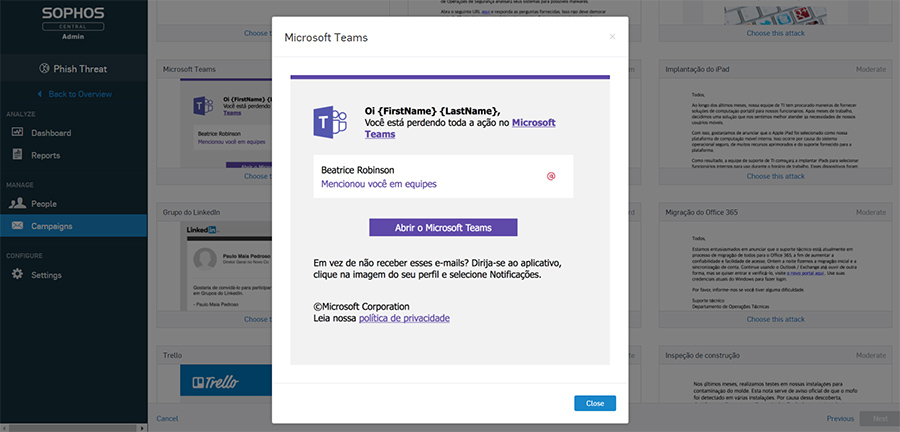This screenshot has height=432, width=900.
Task: Click the Back to Overview arrow
Action: 40,94
